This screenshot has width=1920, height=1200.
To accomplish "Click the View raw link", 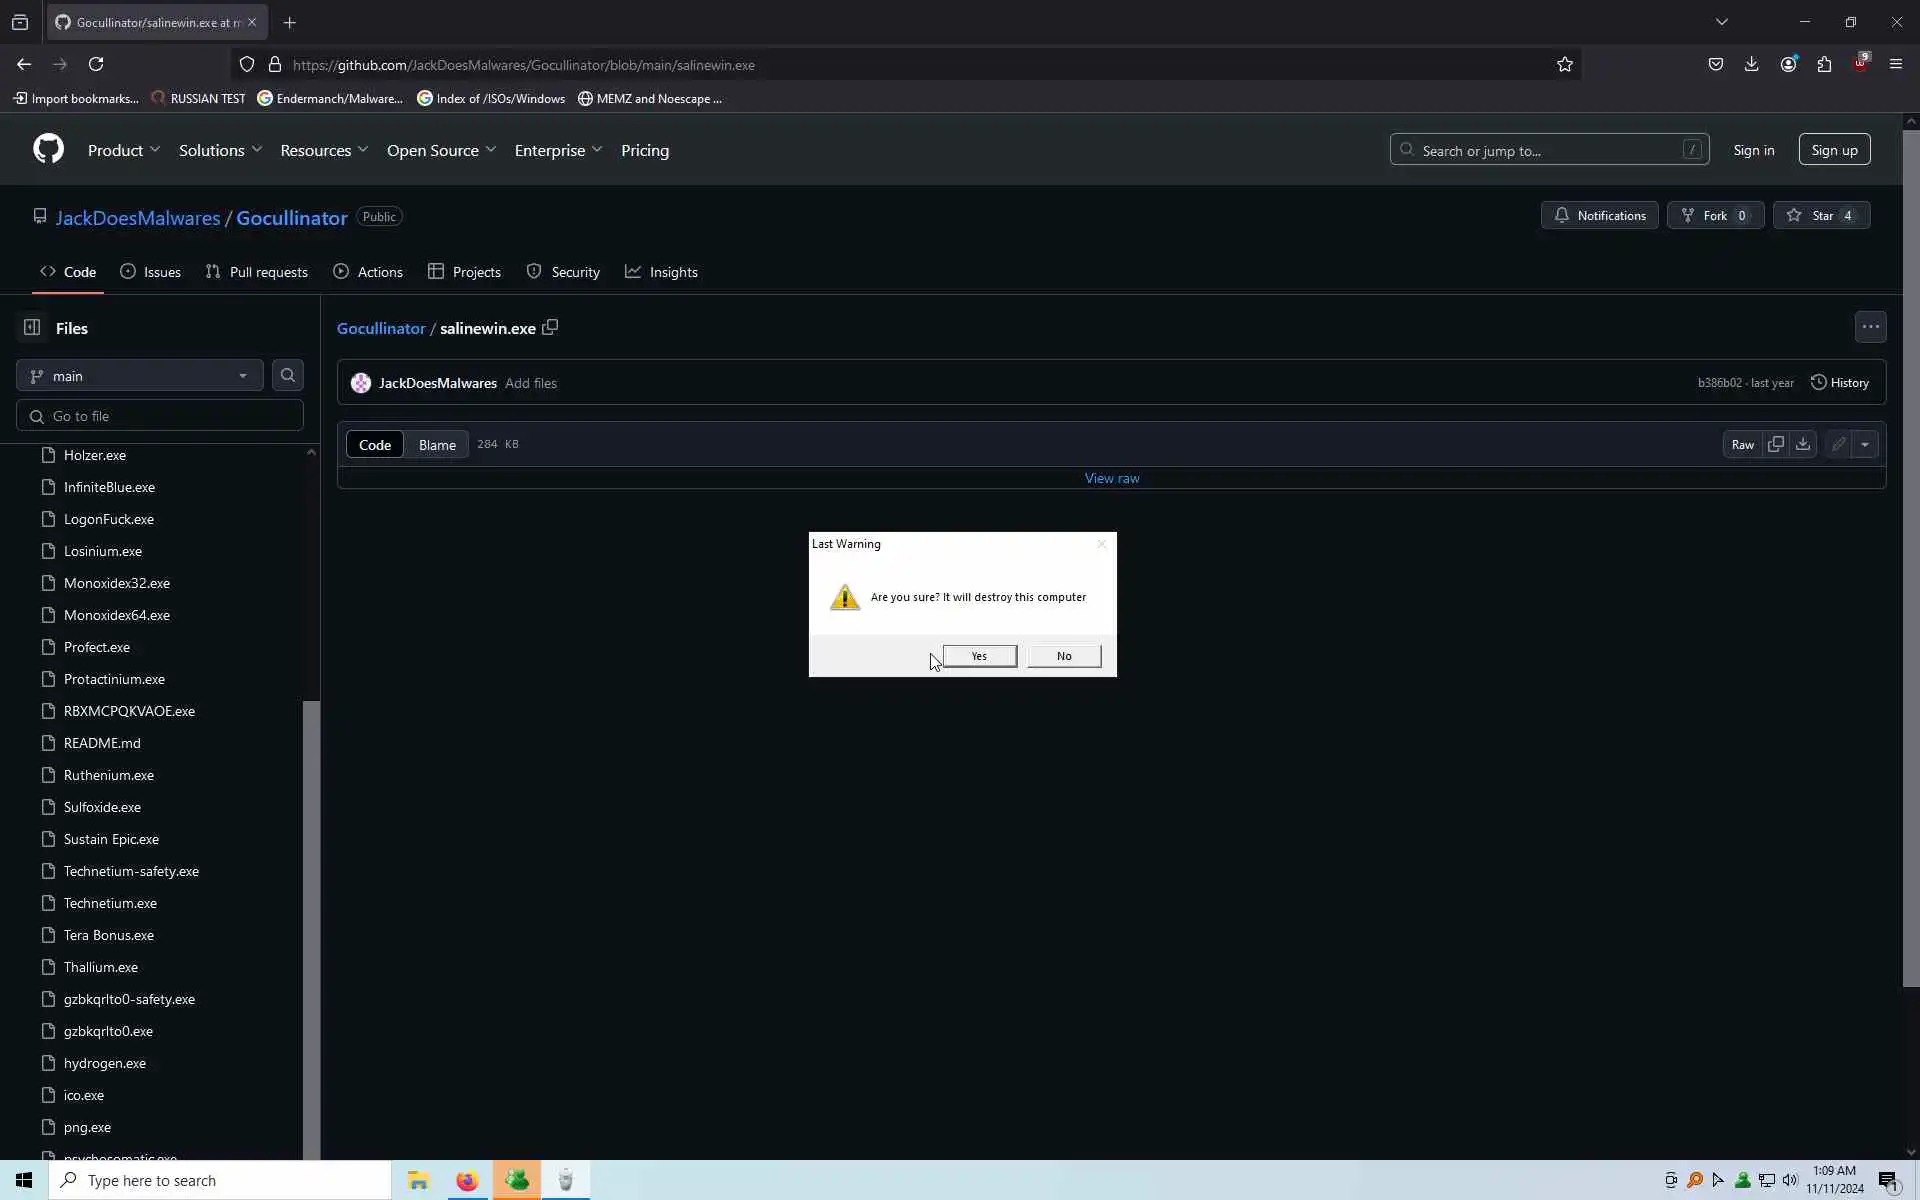I will (x=1112, y=478).
